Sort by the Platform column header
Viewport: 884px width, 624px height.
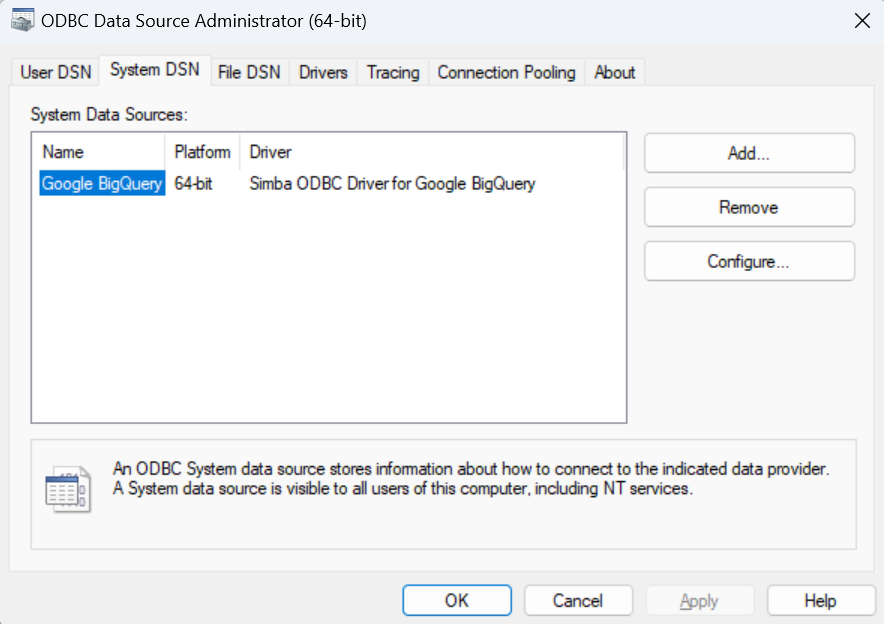pos(202,152)
